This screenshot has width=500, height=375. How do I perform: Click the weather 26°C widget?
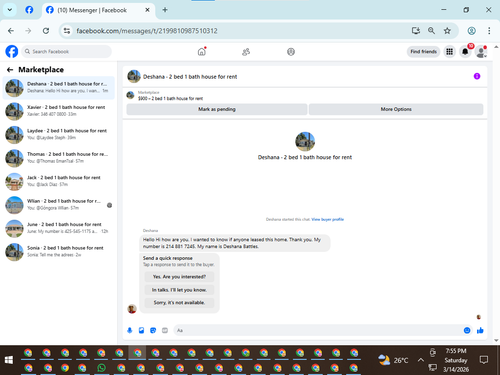click(x=393, y=360)
